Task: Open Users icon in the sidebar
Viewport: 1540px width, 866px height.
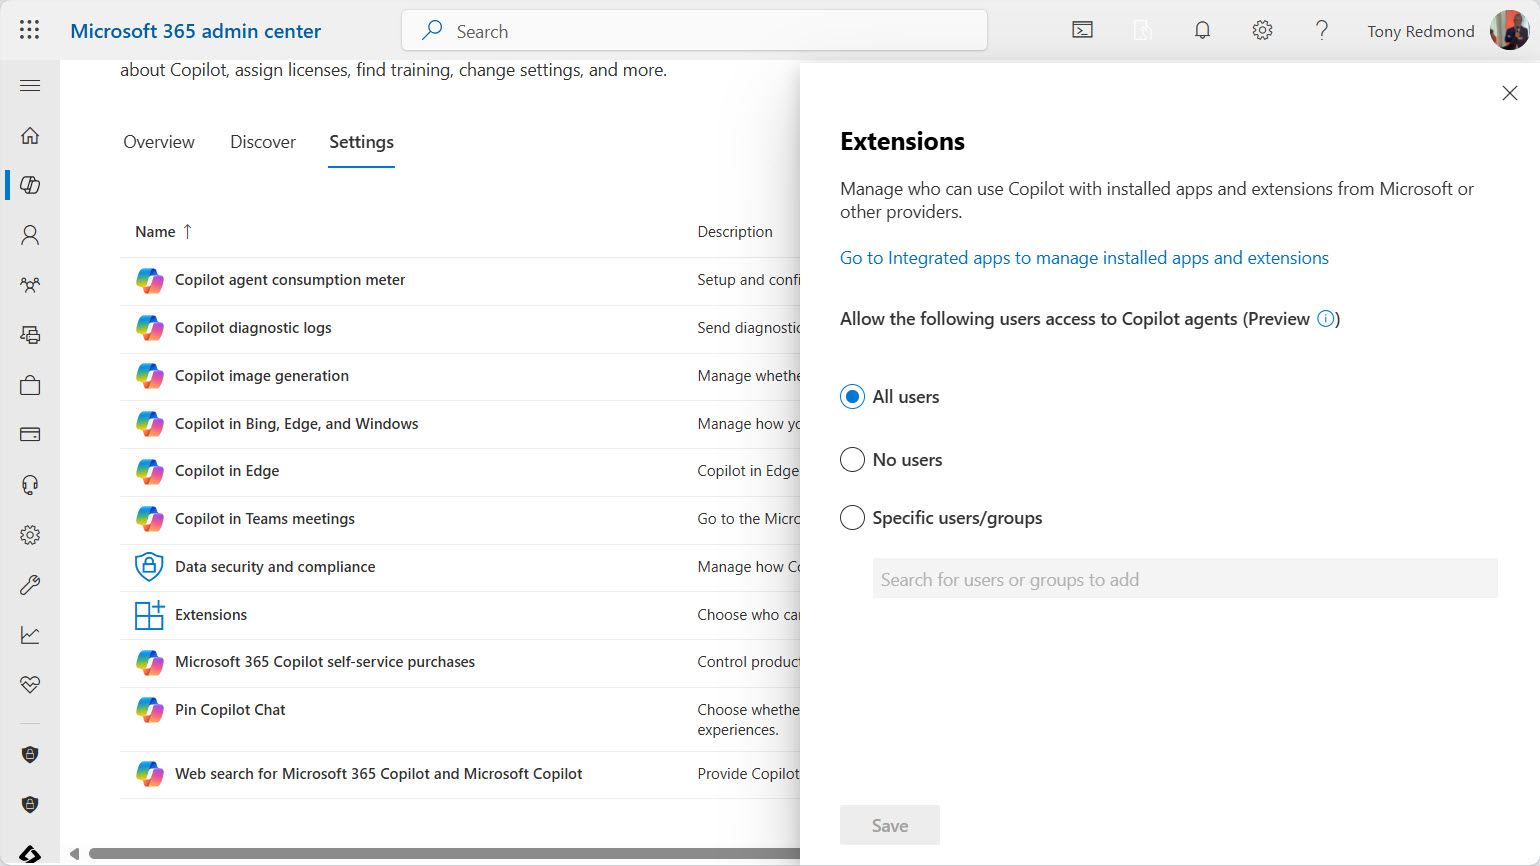Action: pos(30,235)
